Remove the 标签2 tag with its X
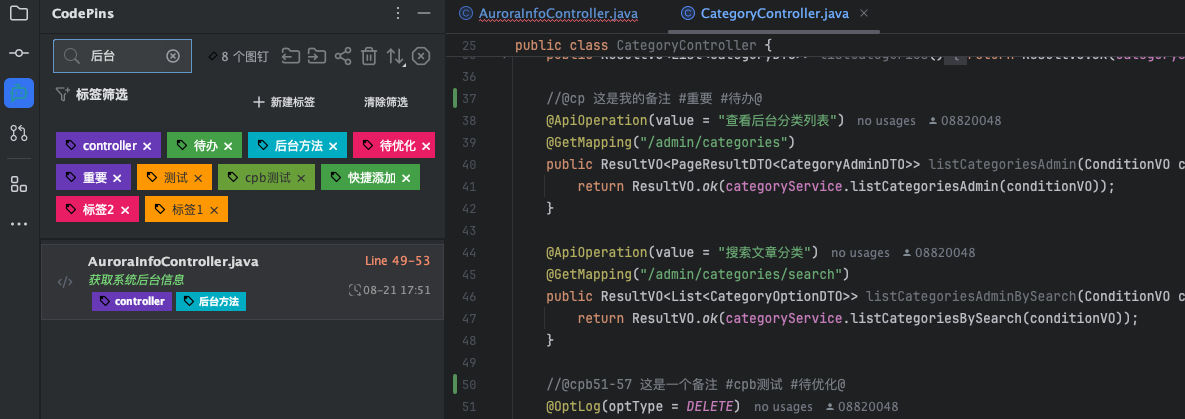This screenshot has height=419, width=1185. point(125,210)
